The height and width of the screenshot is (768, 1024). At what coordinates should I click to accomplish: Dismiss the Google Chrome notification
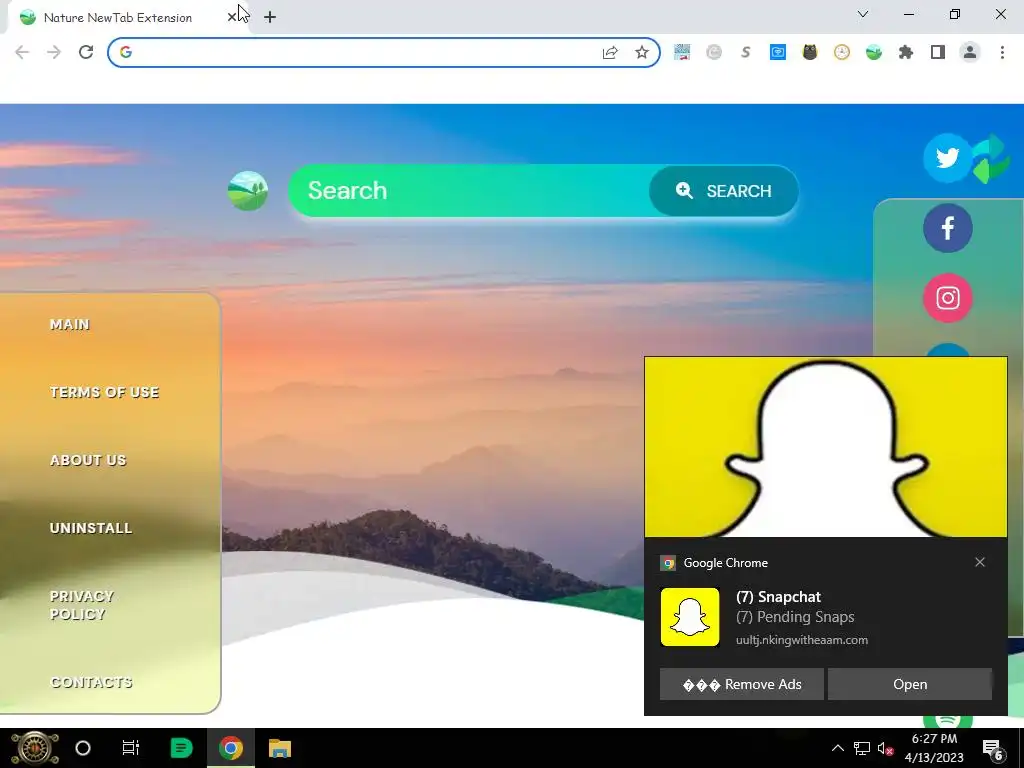(980, 562)
